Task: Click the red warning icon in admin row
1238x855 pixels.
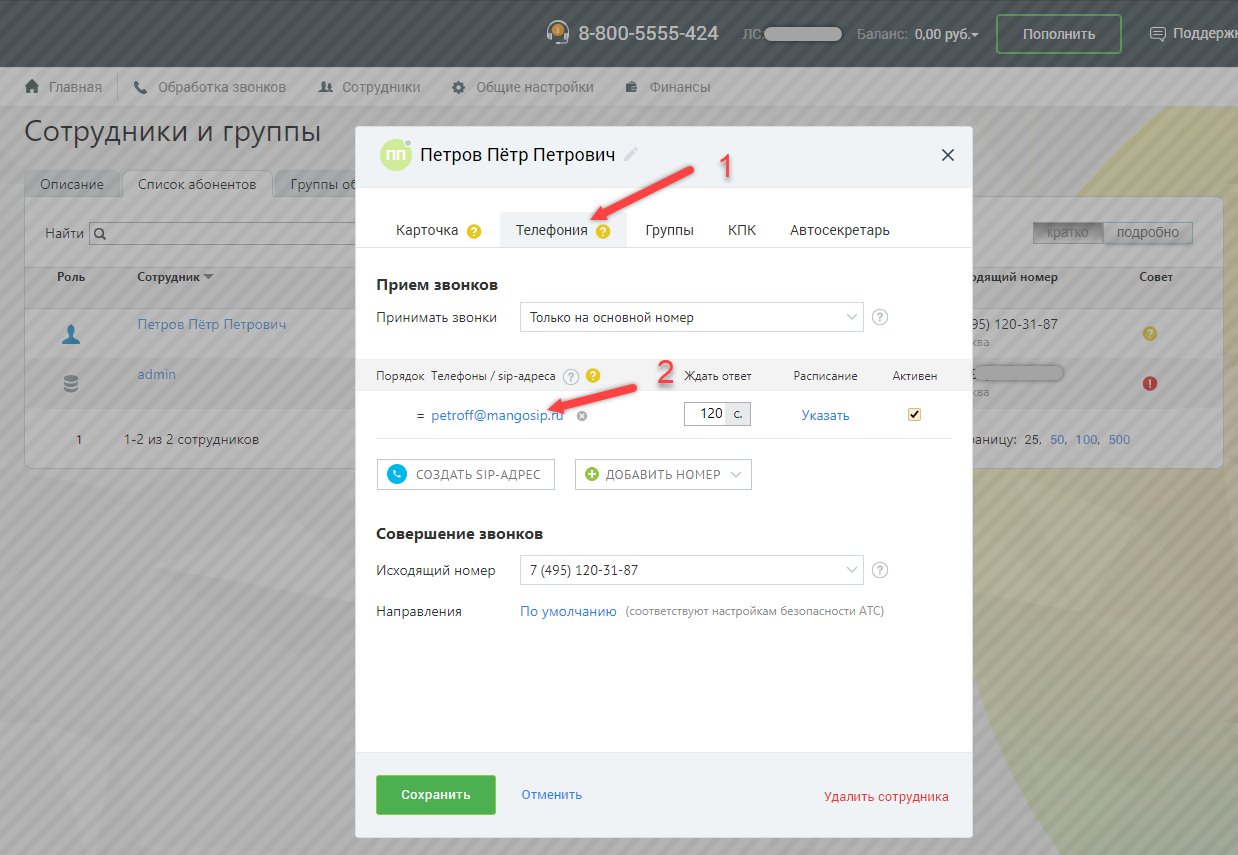Action: pyautogui.click(x=1149, y=383)
